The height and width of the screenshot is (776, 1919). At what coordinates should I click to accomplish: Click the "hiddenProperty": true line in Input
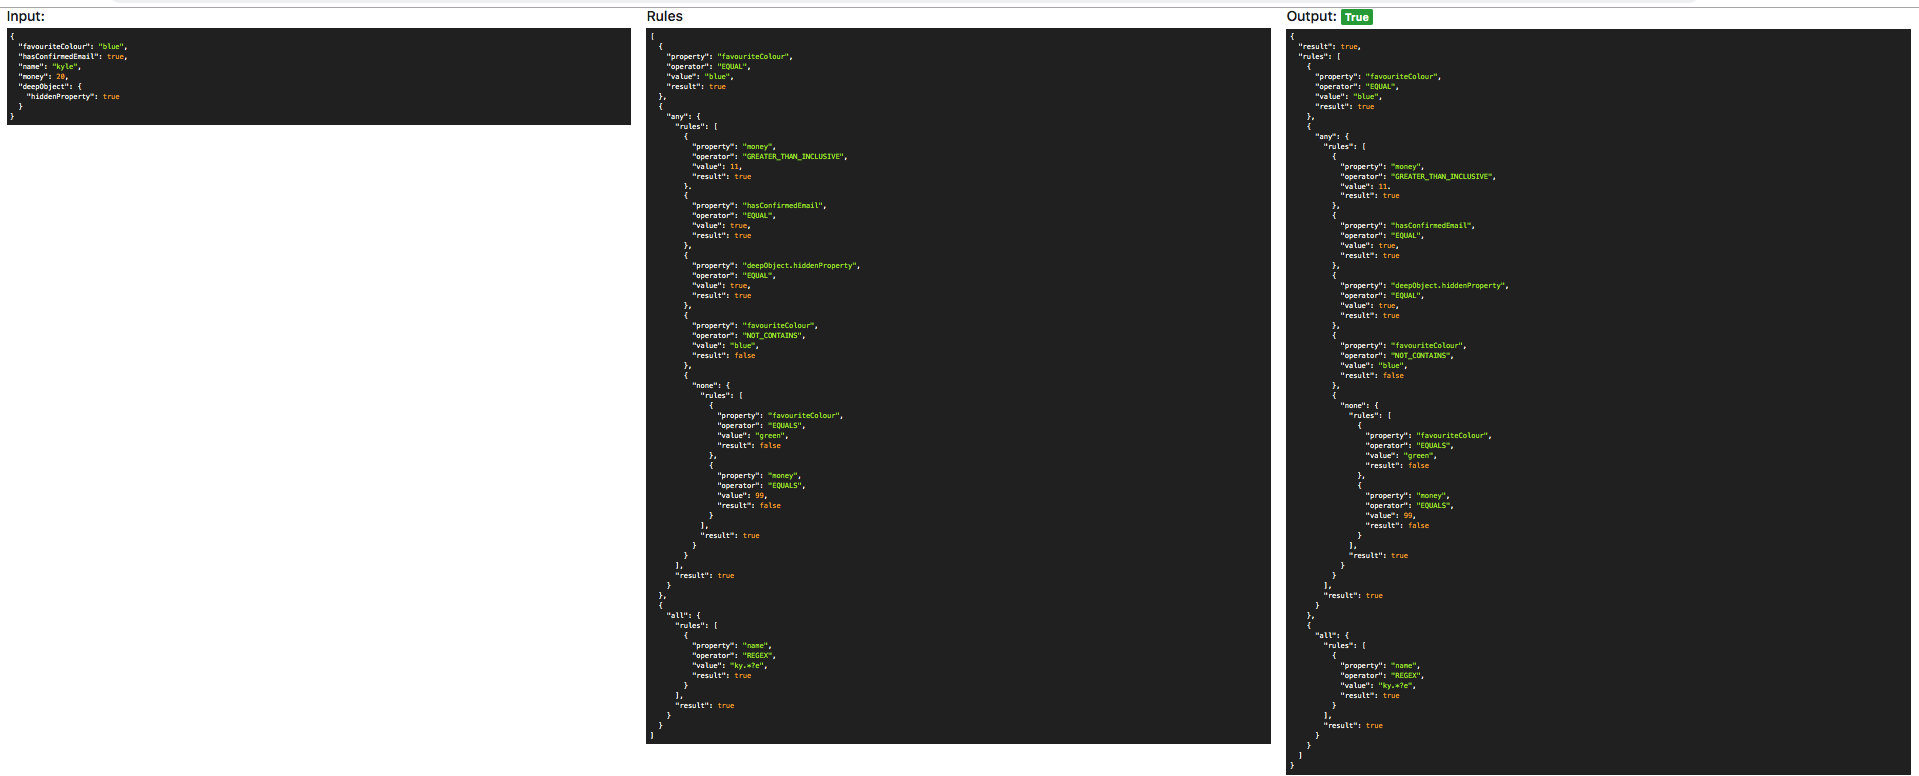tap(73, 97)
